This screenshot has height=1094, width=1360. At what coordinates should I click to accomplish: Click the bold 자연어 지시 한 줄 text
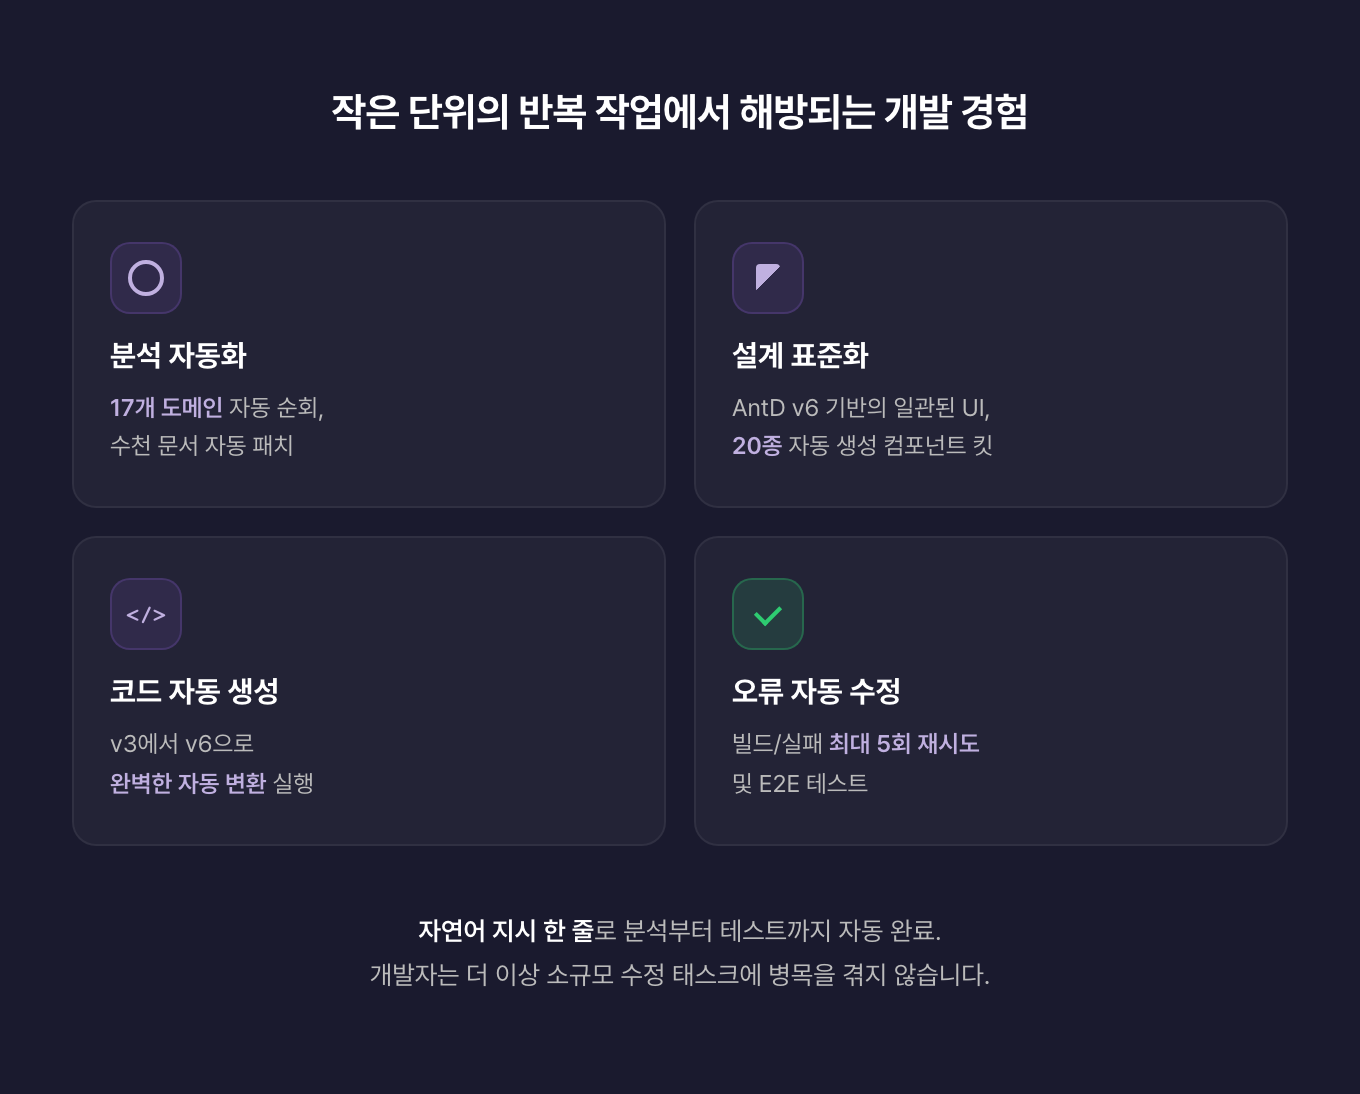[506, 931]
